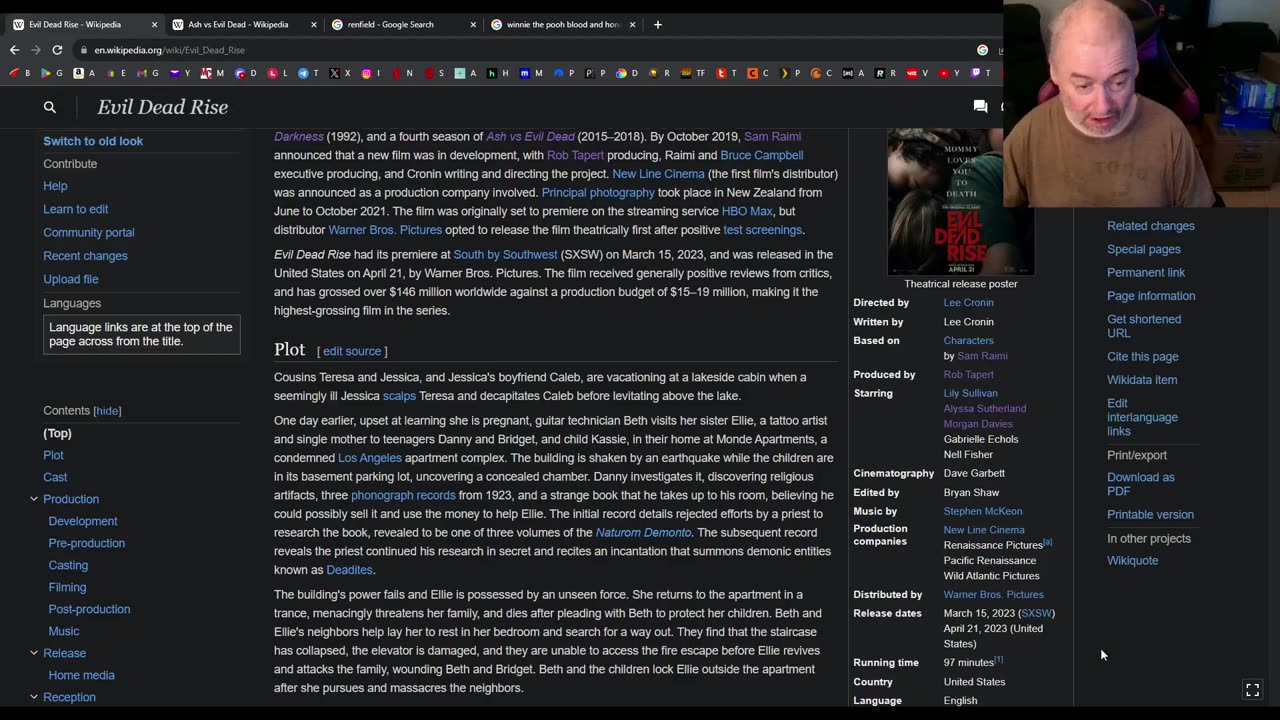Open the Twitch bookmark icon
Image resolution: width=1280 pixels, height=720 pixels.
(976, 73)
